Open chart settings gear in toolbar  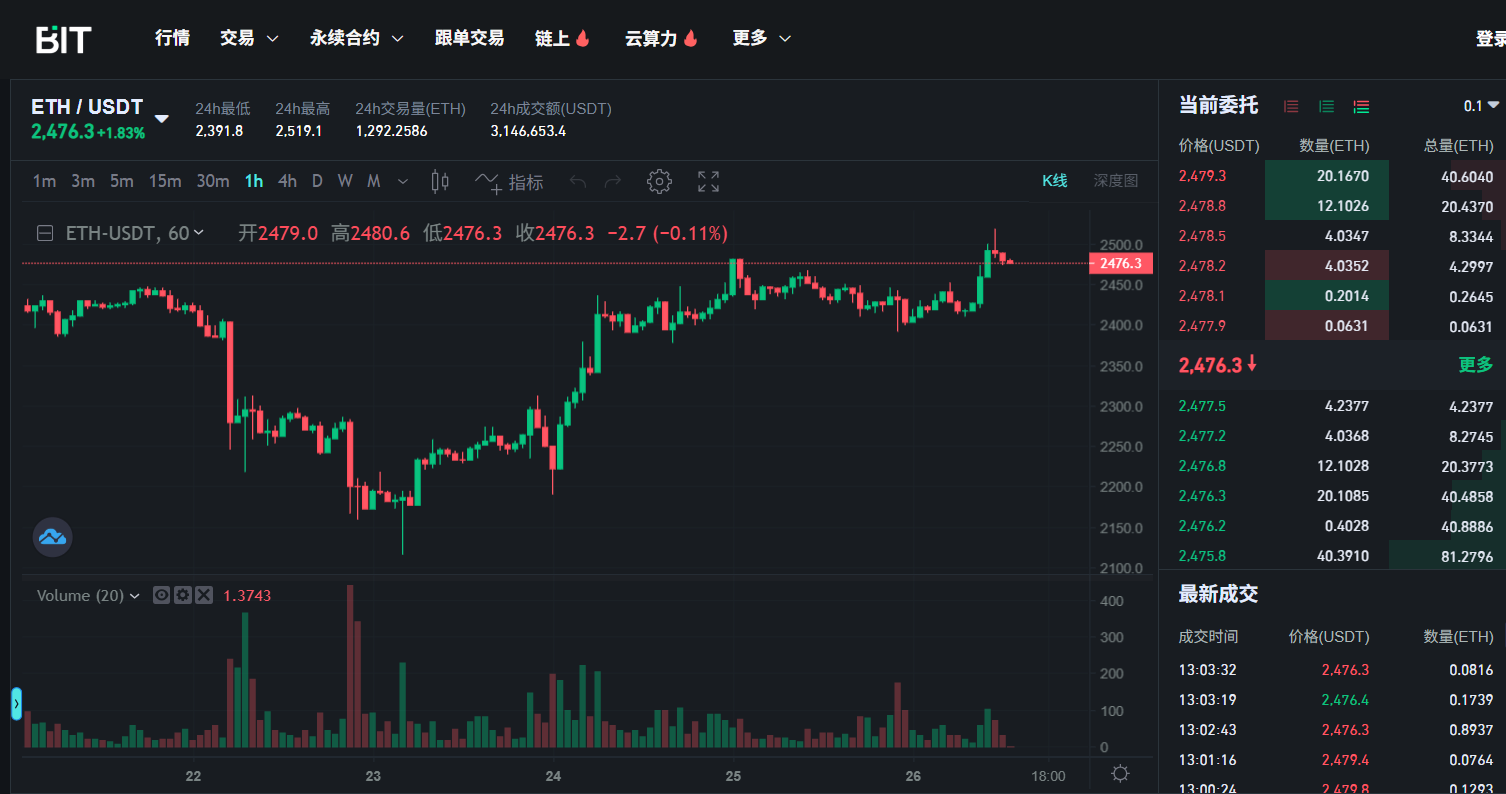[x=659, y=181]
